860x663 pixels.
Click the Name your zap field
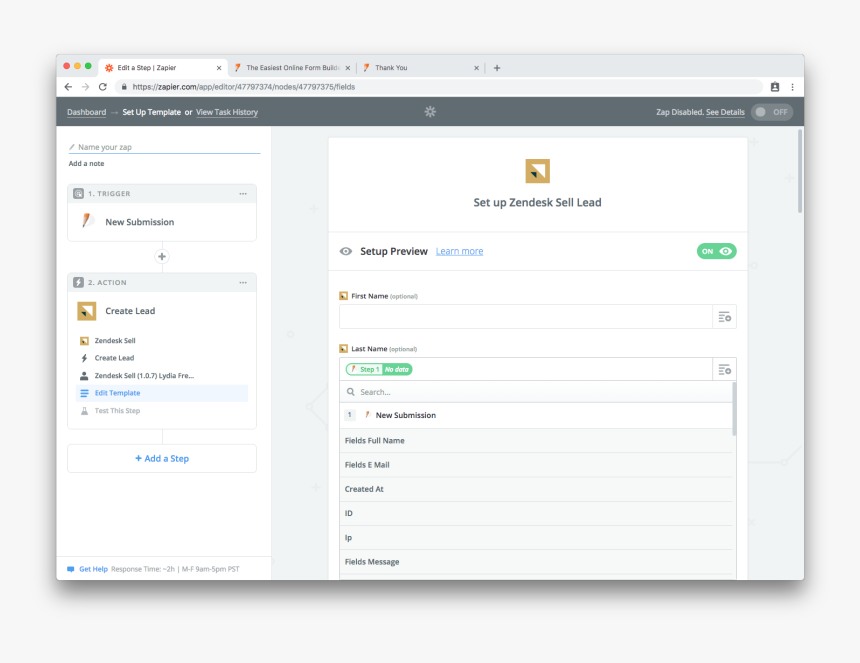[164, 147]
